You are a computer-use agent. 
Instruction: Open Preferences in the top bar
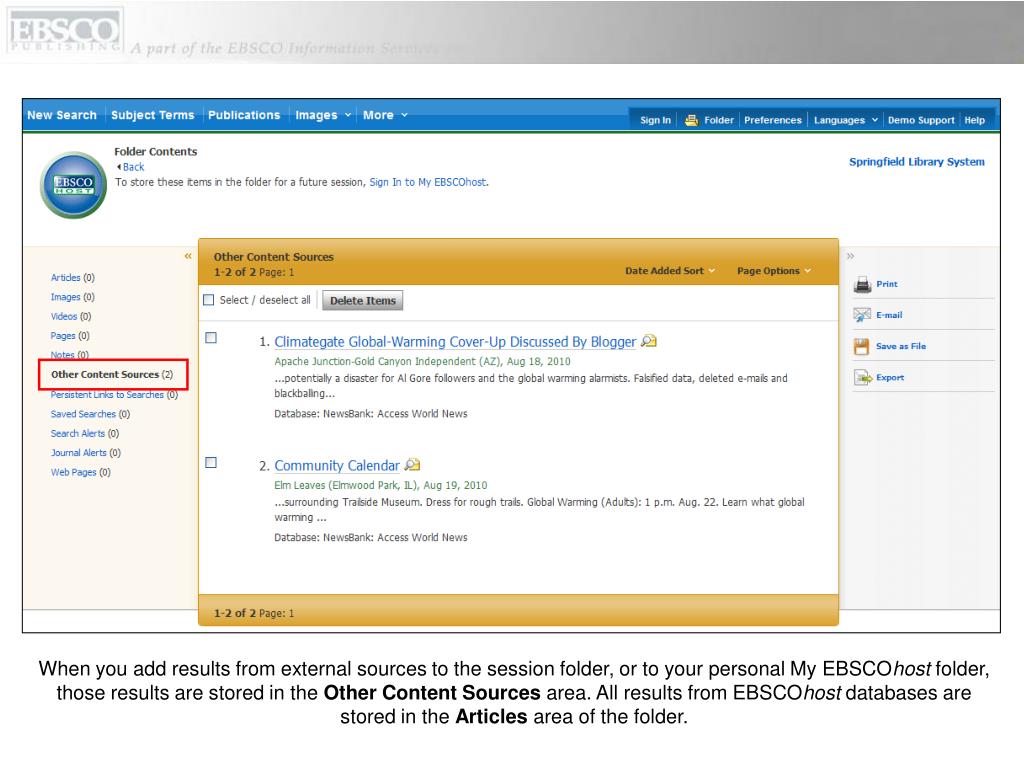click(x=773, y=120)
